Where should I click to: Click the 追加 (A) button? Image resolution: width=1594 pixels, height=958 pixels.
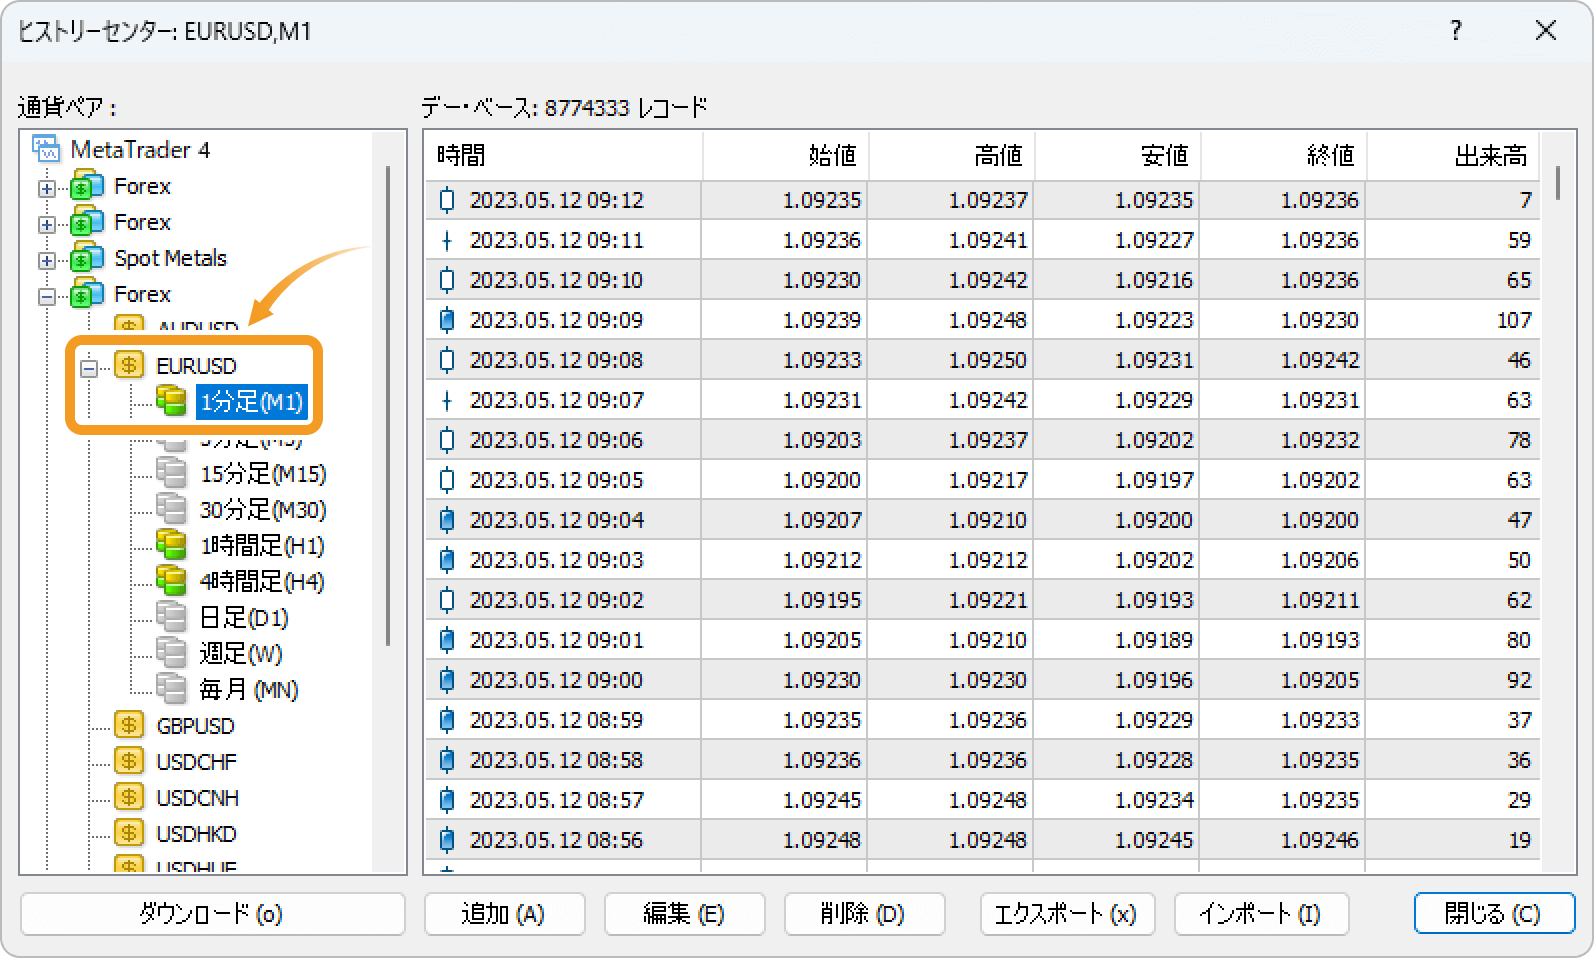click(x=504, y=914)
